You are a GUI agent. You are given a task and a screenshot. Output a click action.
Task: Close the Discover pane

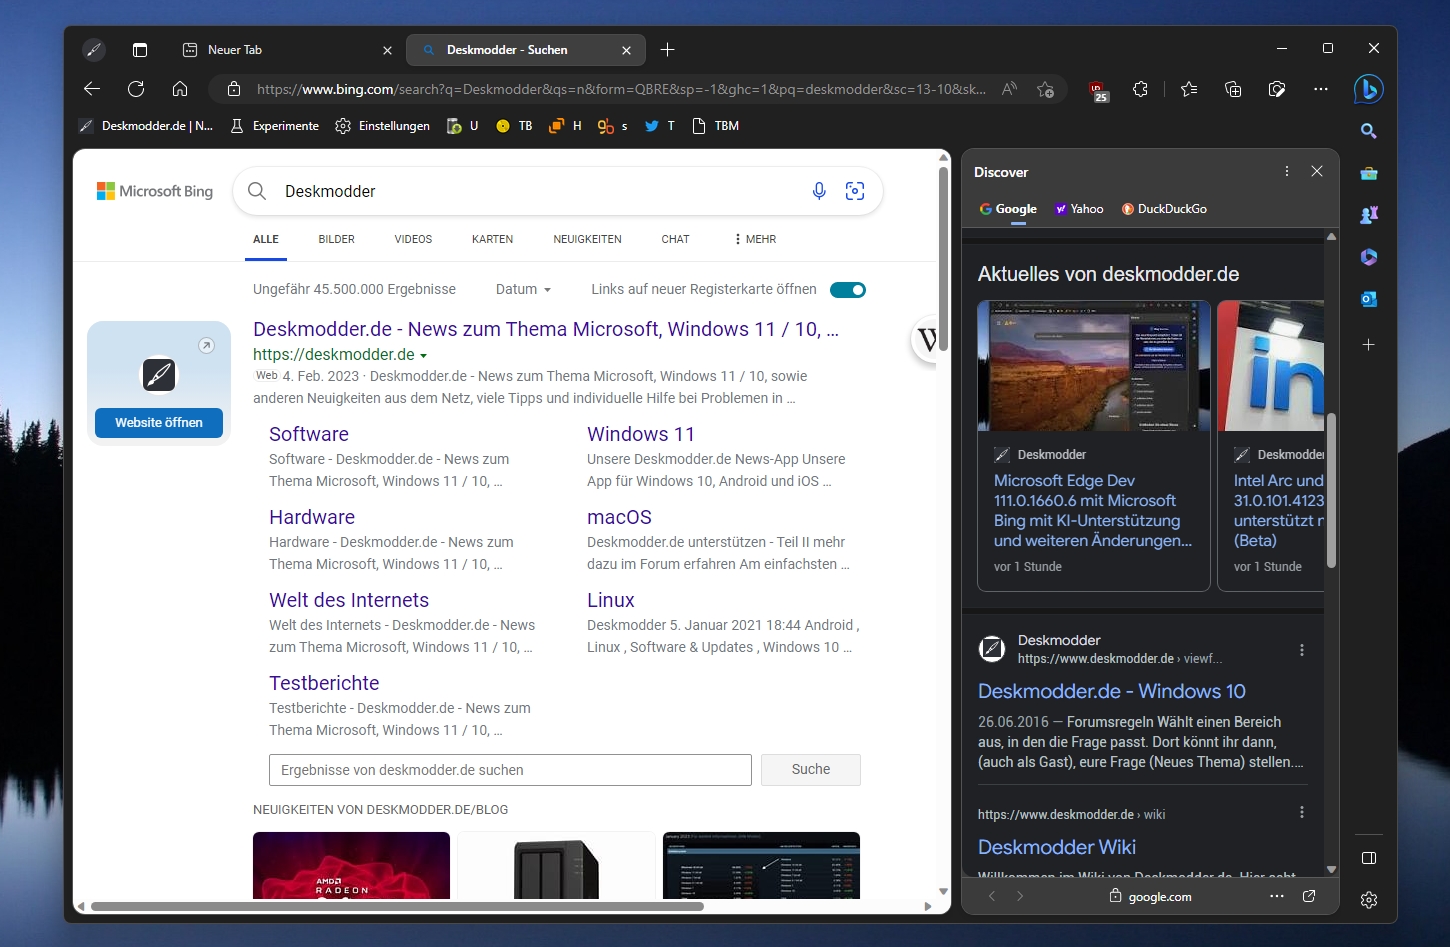(1317, 171)
